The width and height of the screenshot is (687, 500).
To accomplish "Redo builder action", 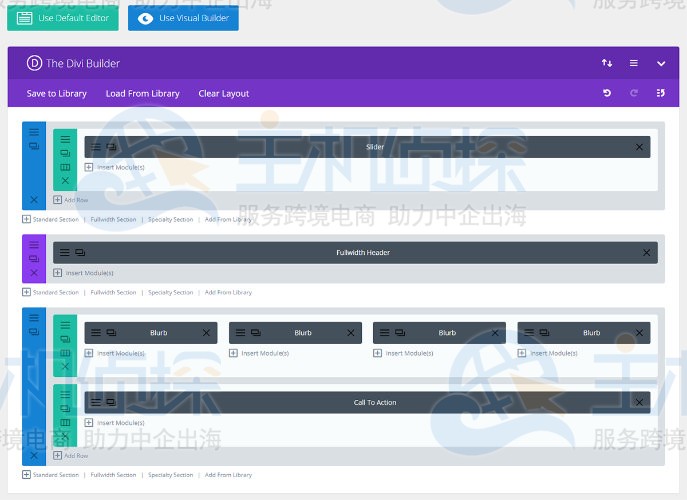I will (634, 93).
